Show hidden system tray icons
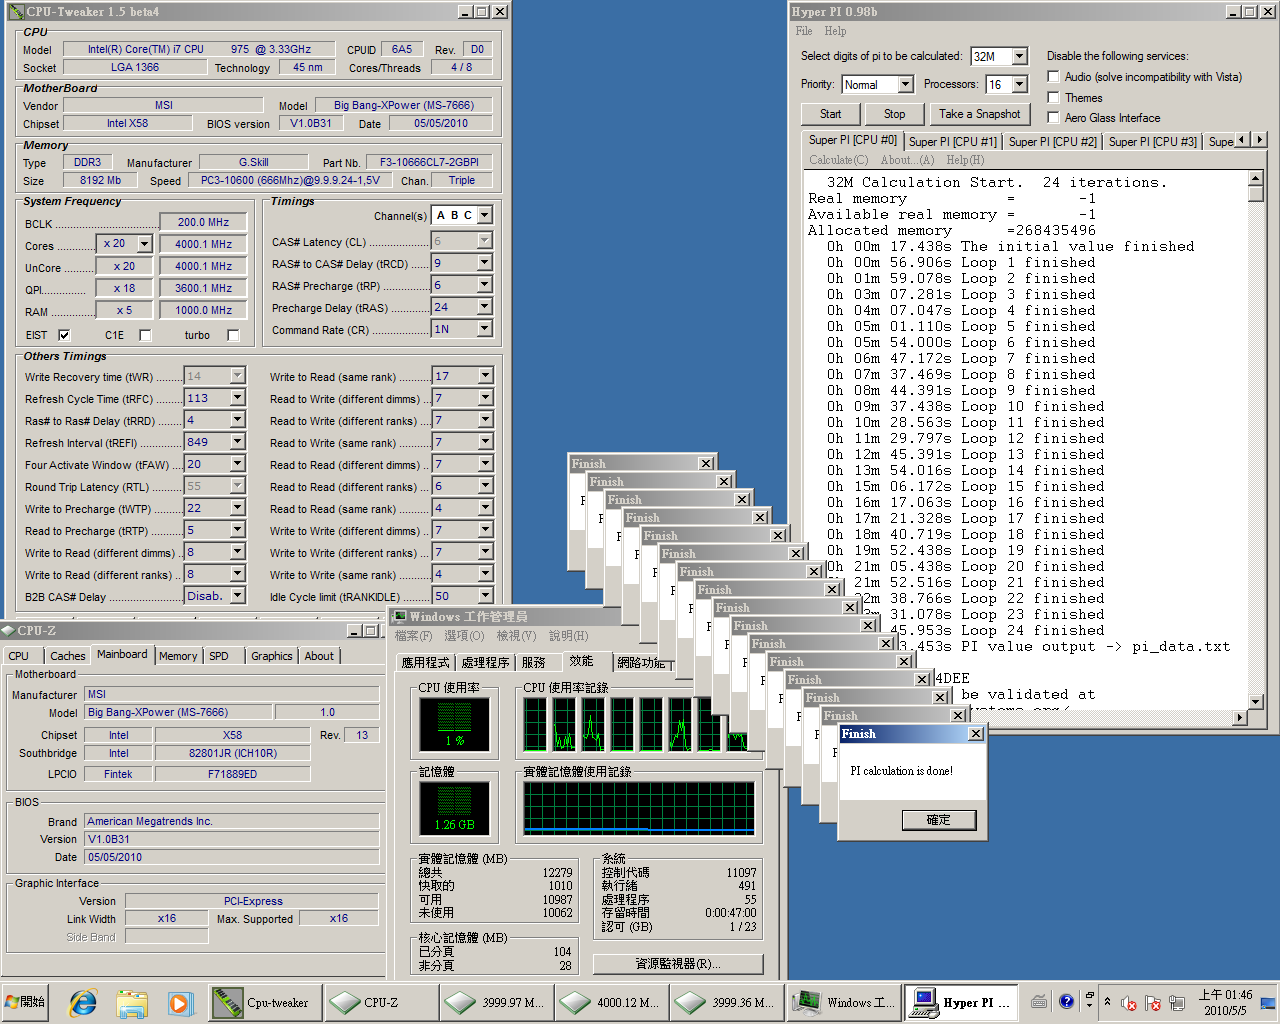Viewport: 1280px width, 1024px height. point(1107,1001)
